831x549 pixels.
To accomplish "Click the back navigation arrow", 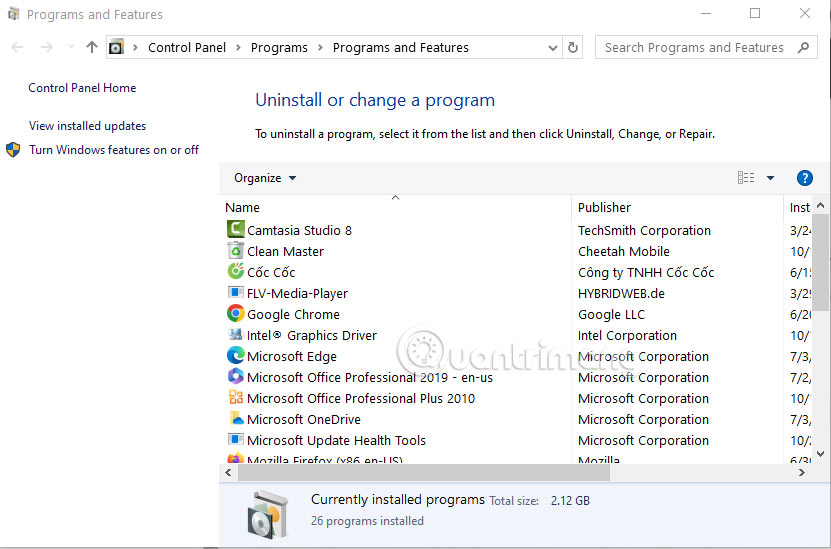I will [17, 47].
